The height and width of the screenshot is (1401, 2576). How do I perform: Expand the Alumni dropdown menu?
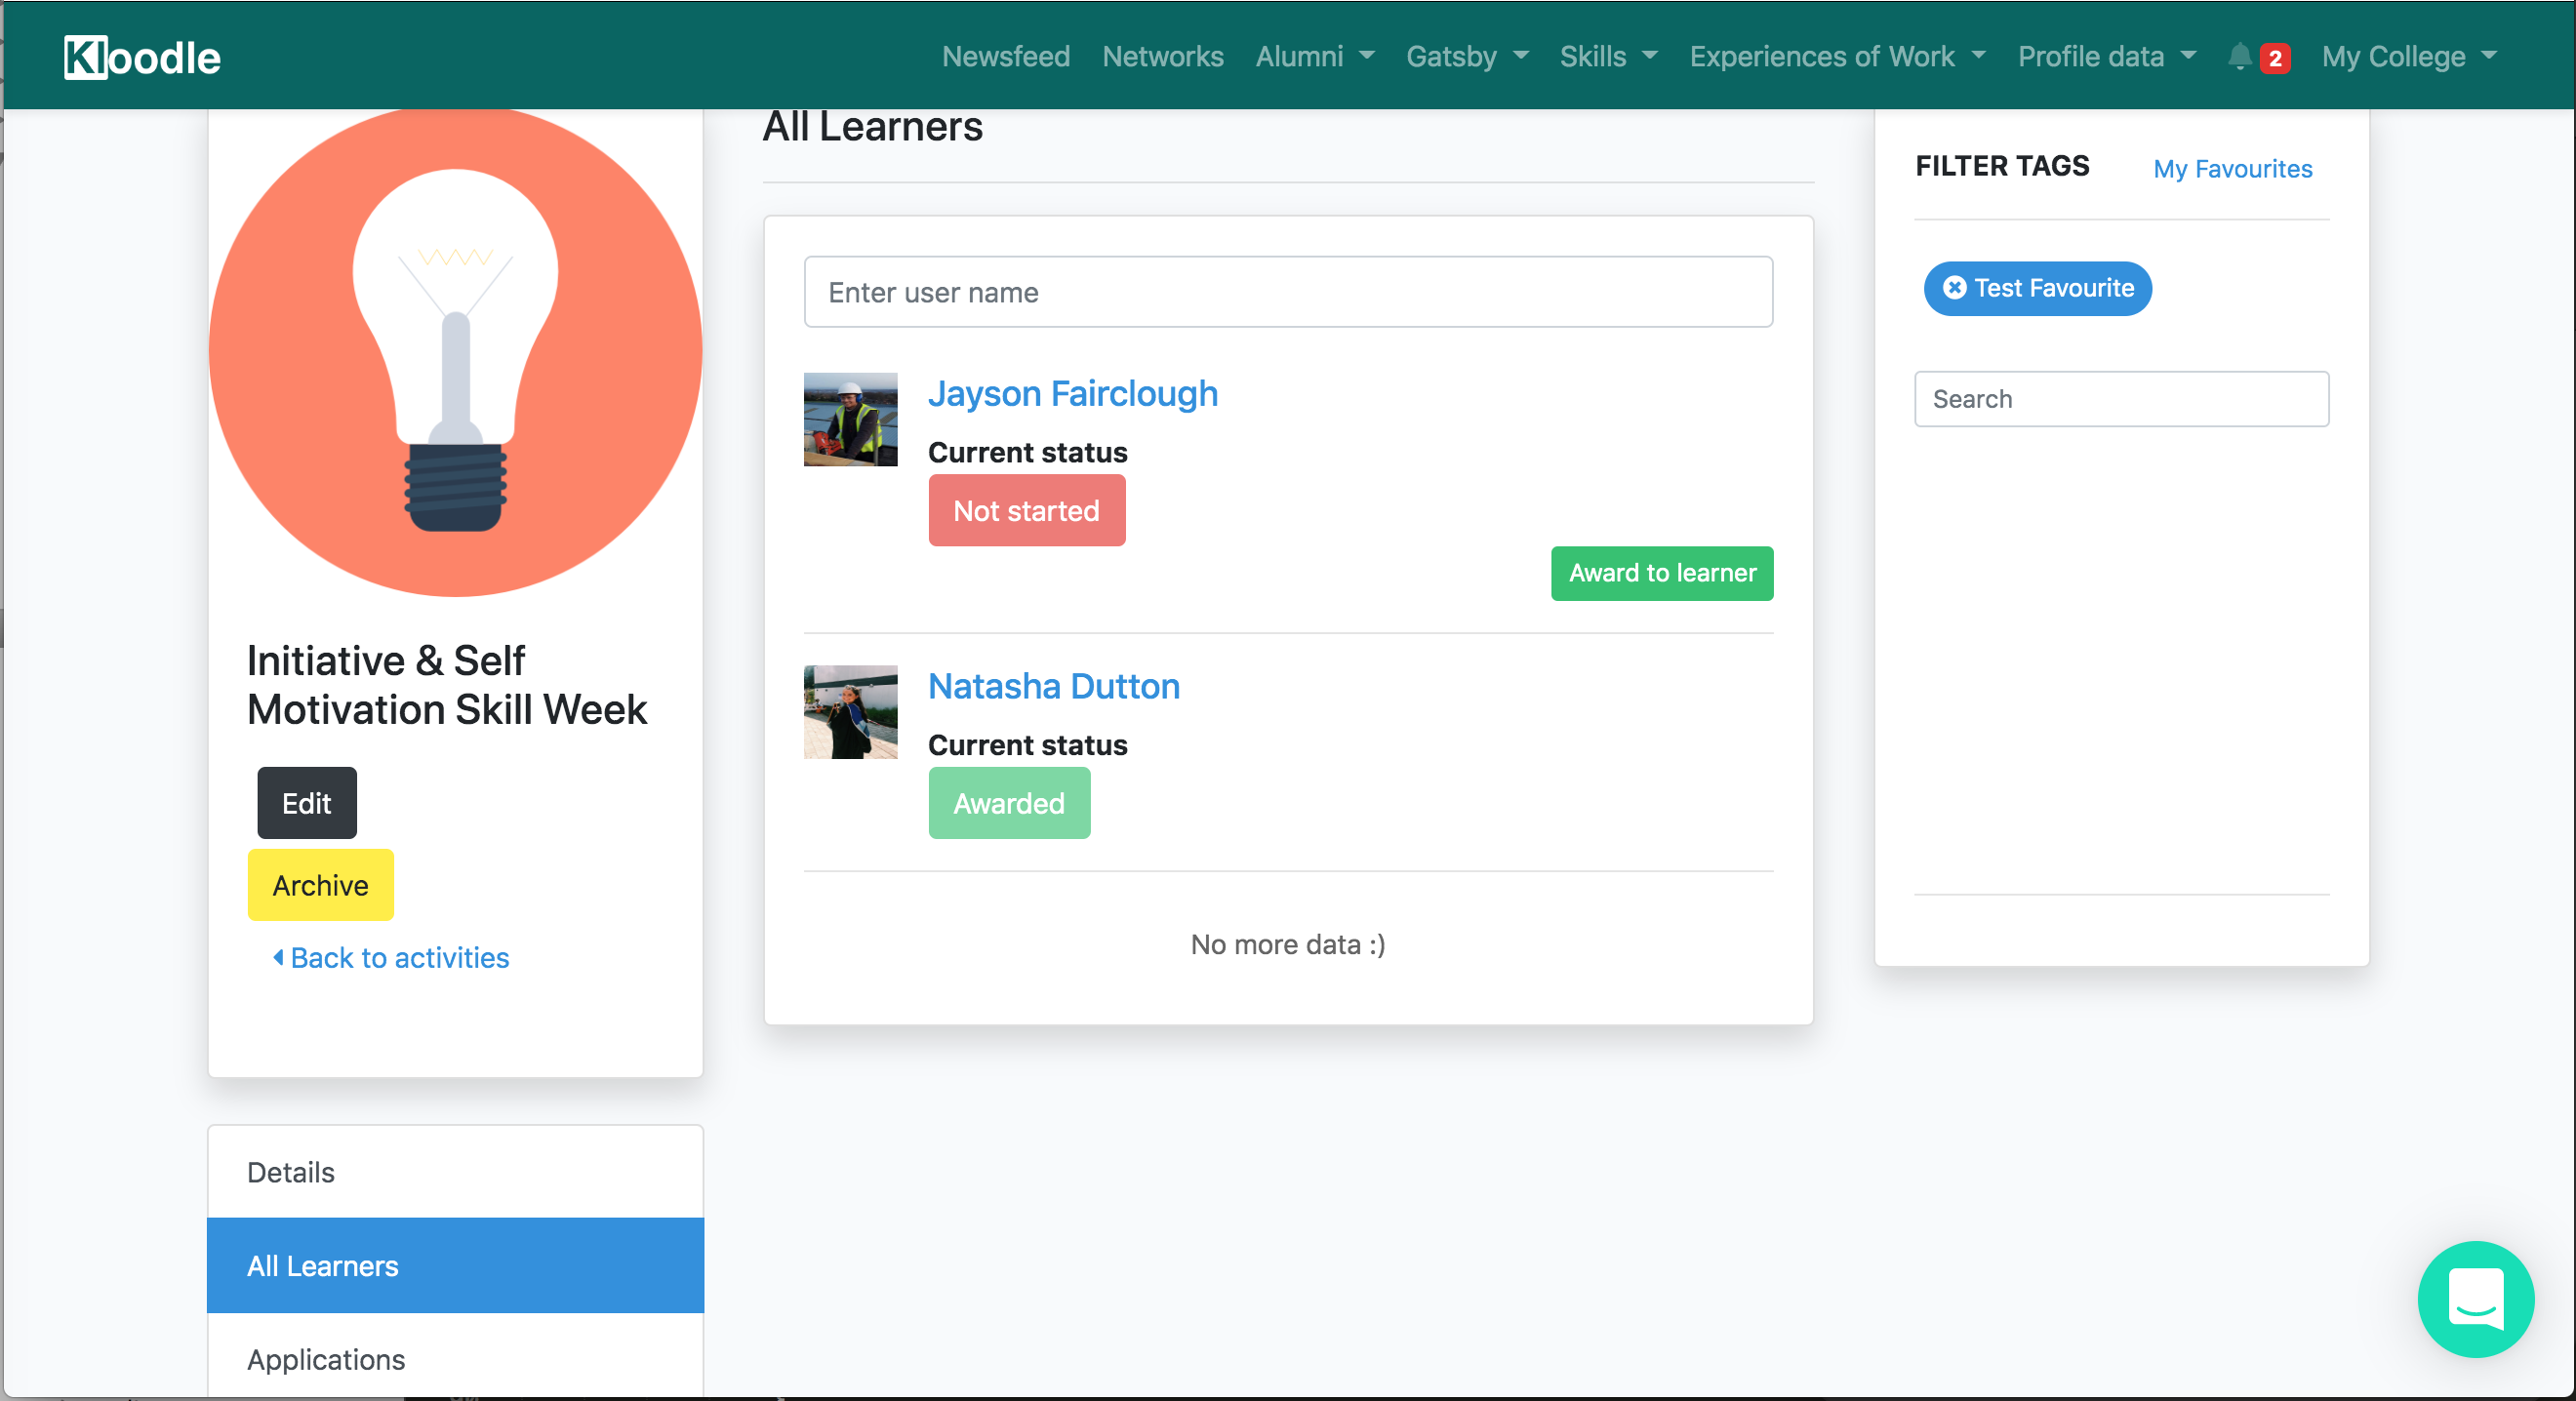pyautogui.click(x=1314, y=57)
